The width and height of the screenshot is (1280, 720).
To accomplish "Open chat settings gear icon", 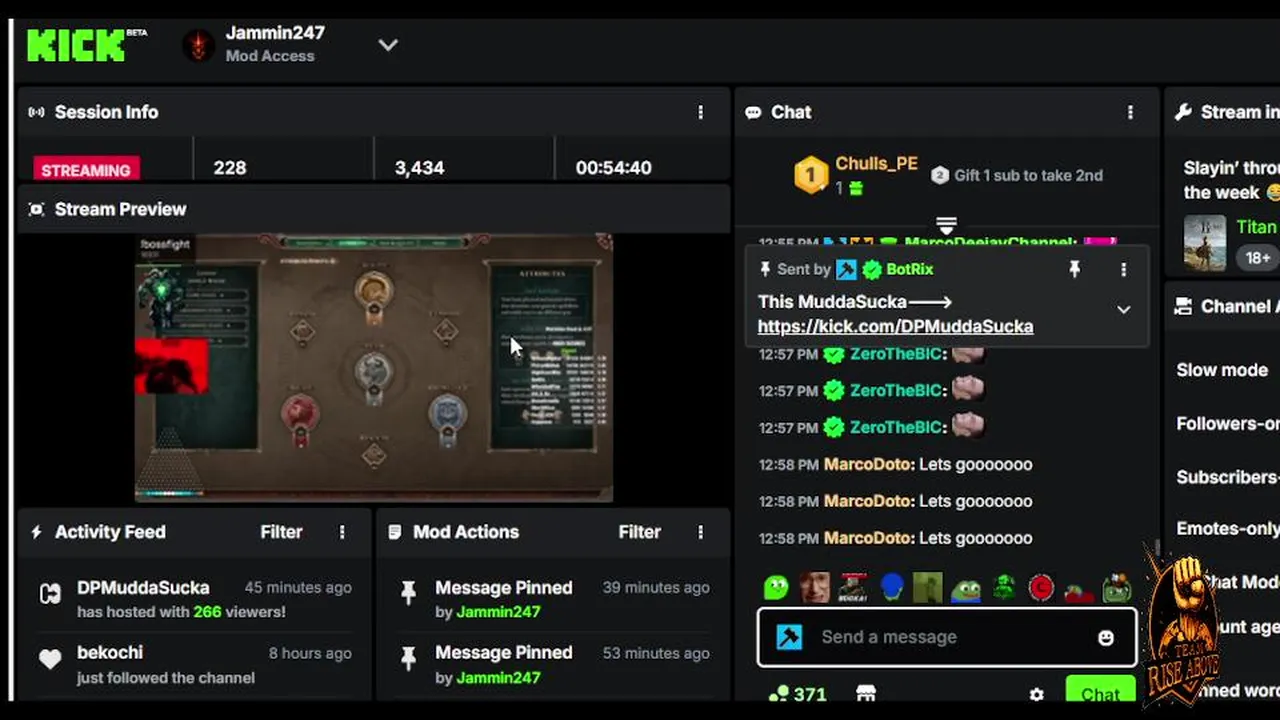I will (x=1037, y=694).
